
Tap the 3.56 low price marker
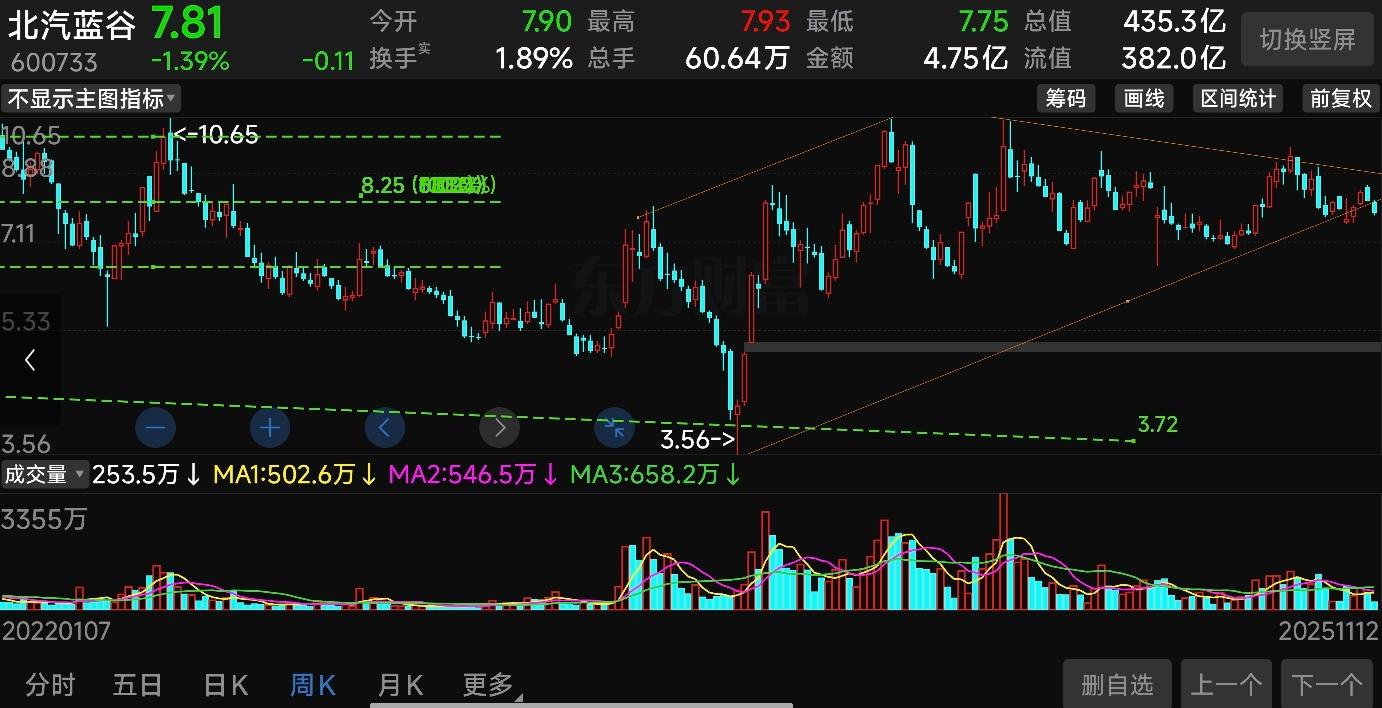click(698, 438)
